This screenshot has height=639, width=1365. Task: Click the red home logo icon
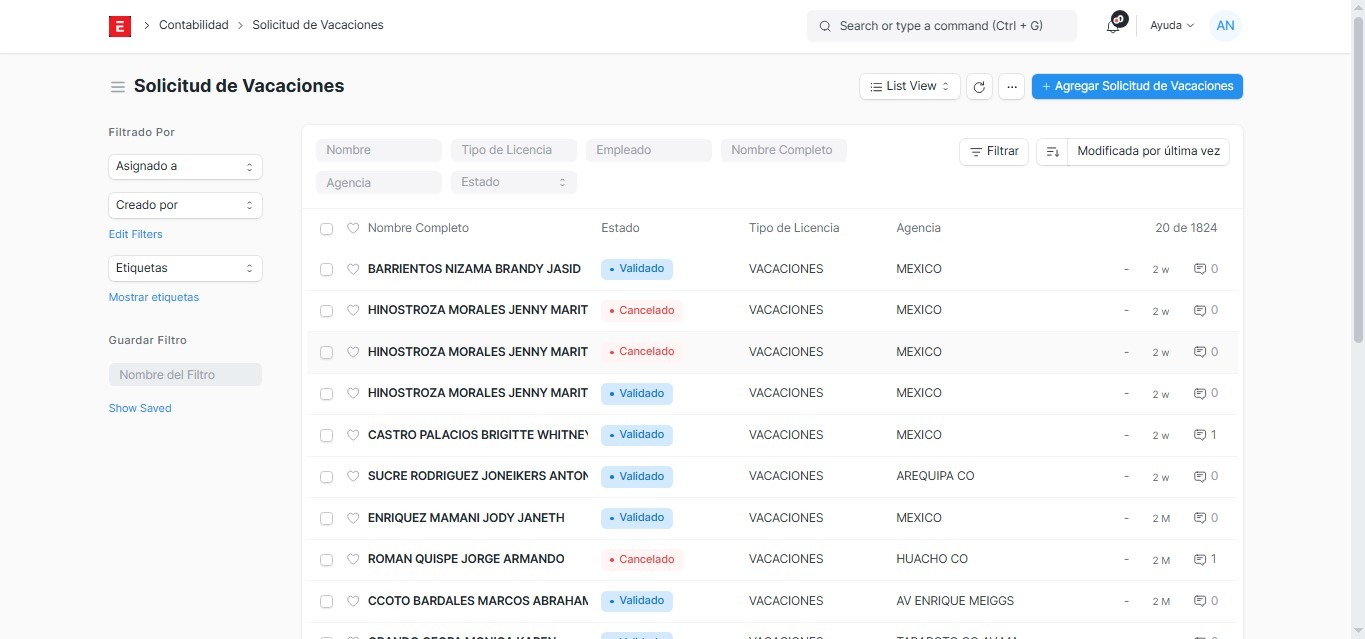120,26
